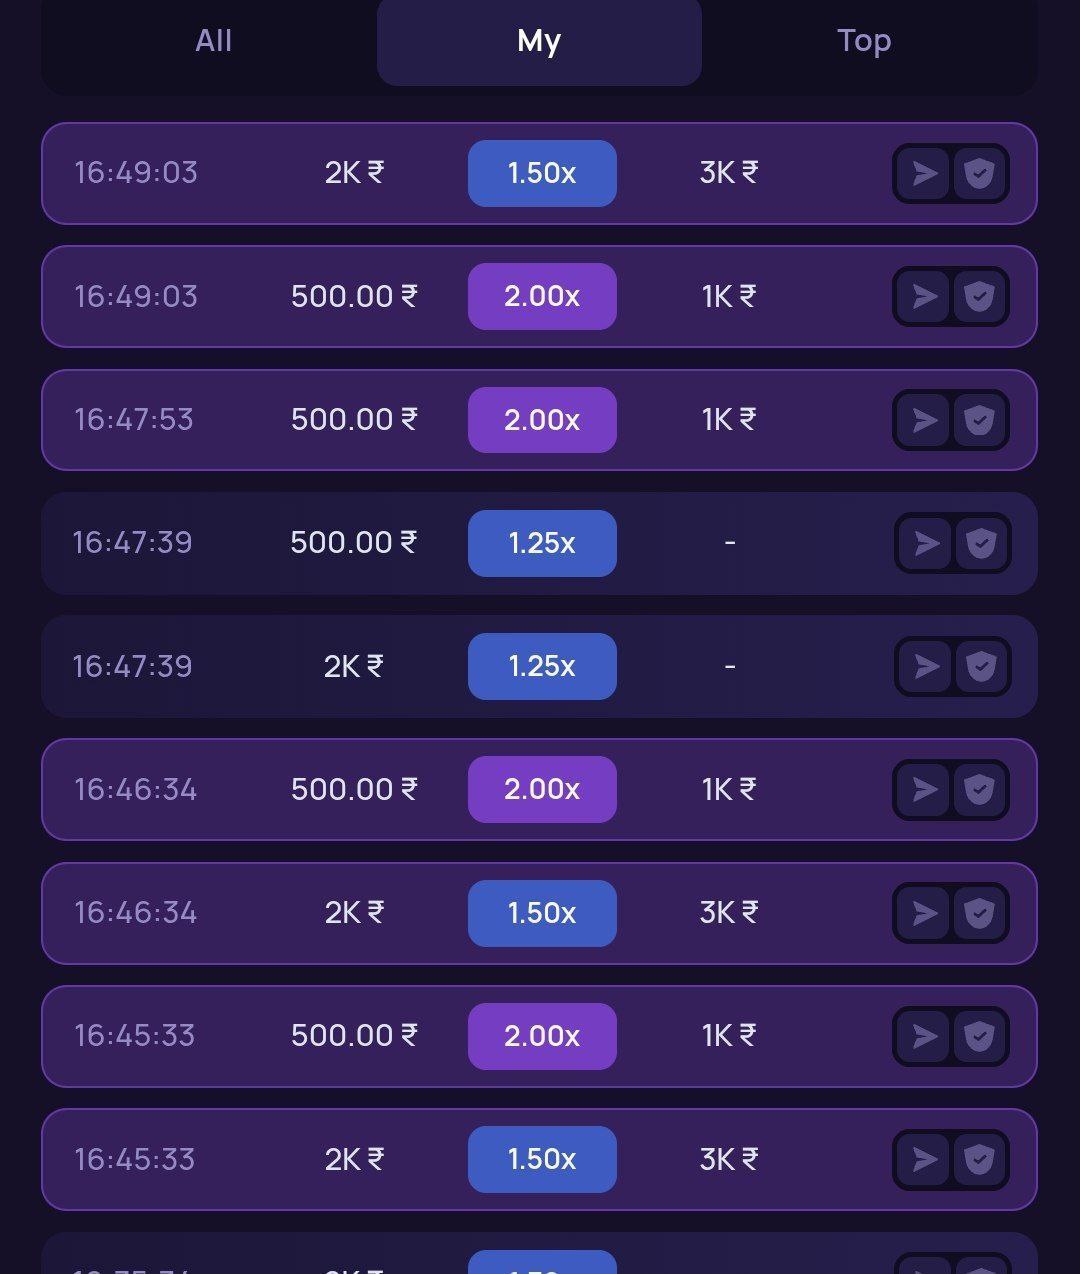The image size is (1080, 1274).
Task: Share the 16:49:03 500.00 ₹ bet
Action: 925,296
